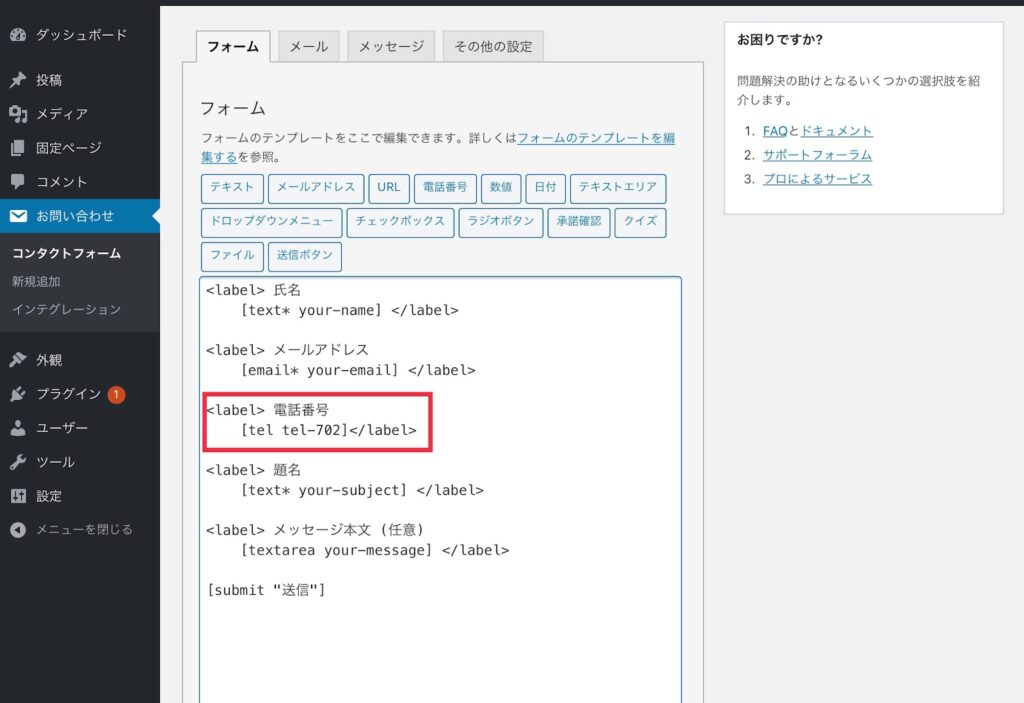Image resolution: width=1024 pixels, height=703 pixels.
Task: Insert a ドロップダウンメニュー form tag
Action: [271, 222]
